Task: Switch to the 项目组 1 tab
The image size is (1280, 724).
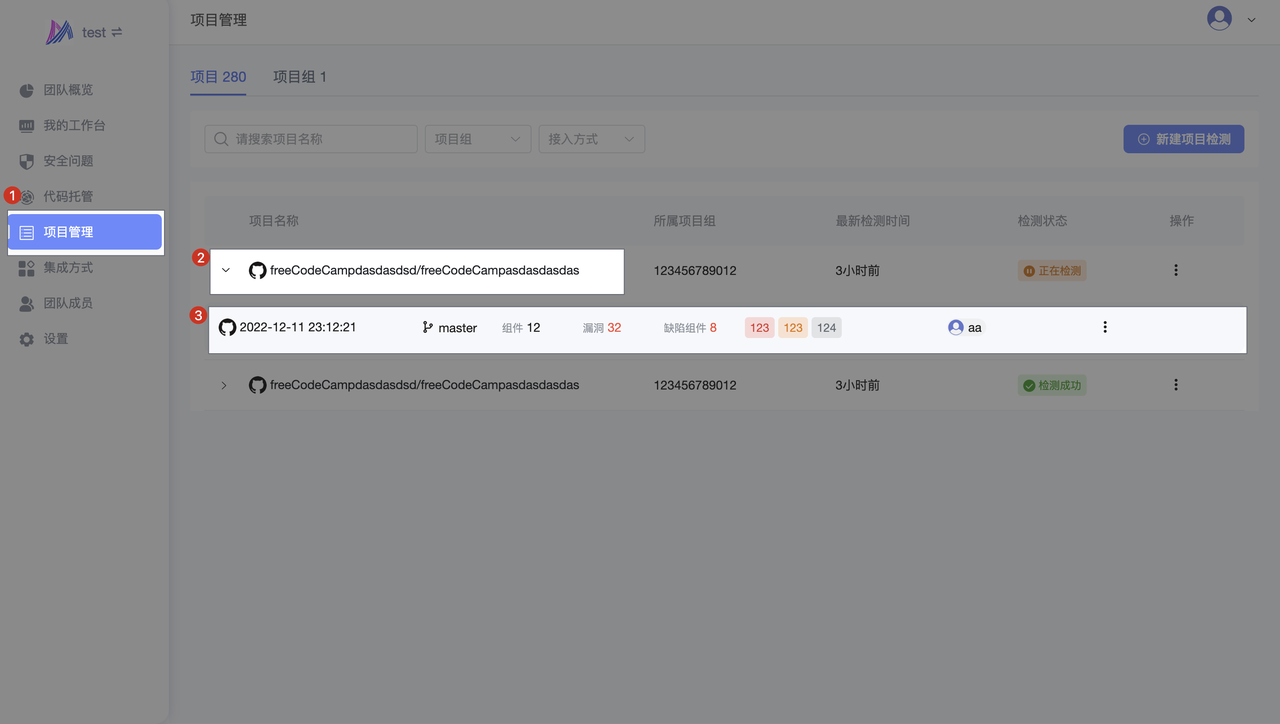Action: [x=300, y=77]
